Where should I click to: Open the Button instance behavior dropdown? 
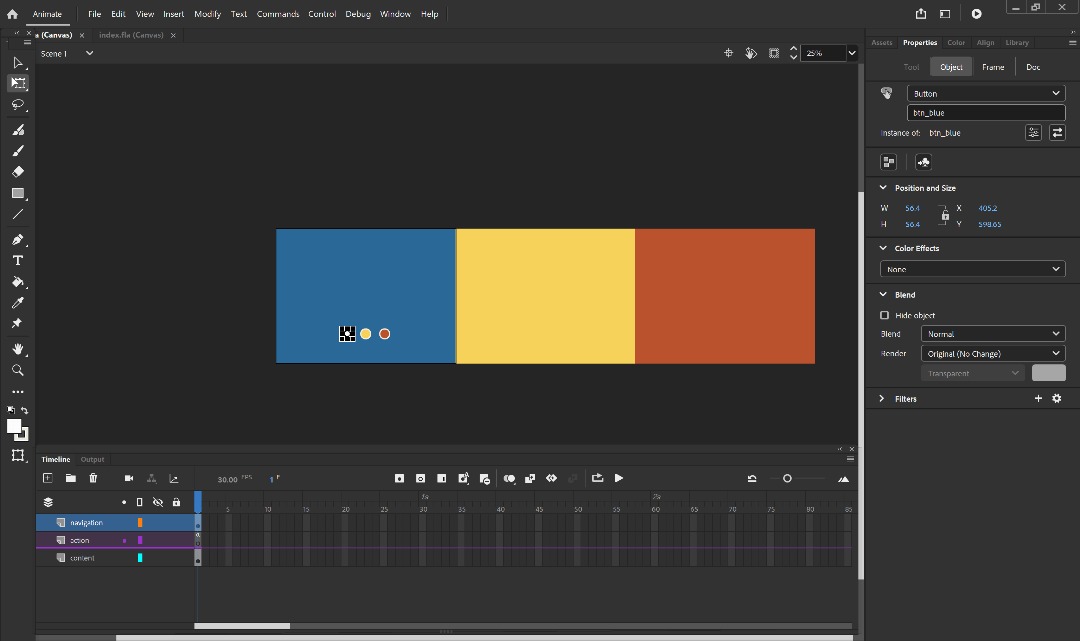[x=986, y=94]
